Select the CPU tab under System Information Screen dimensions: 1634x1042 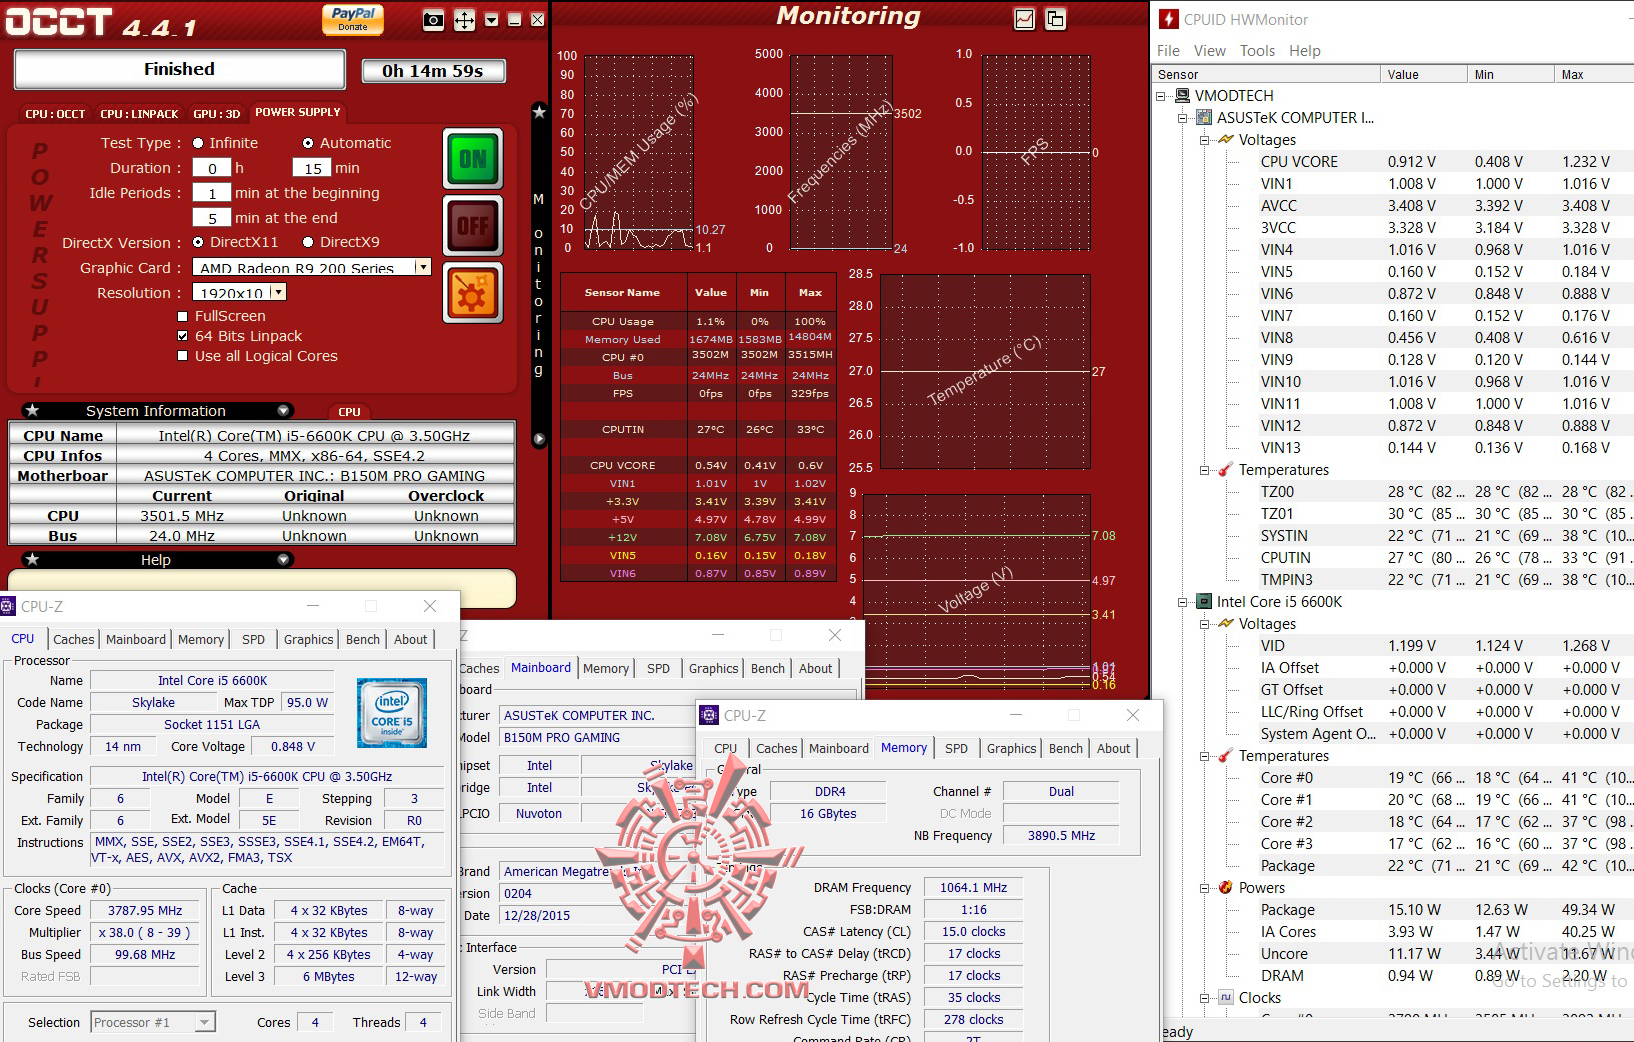[349, 412]
